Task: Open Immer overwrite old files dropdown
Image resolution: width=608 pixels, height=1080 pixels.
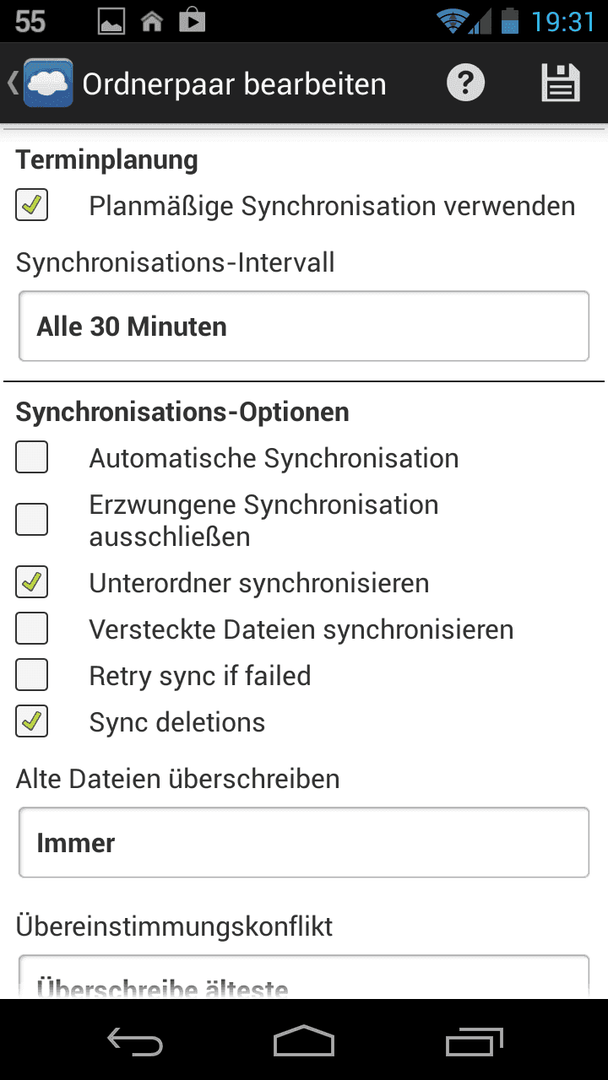Action: [x=304, y=842]
